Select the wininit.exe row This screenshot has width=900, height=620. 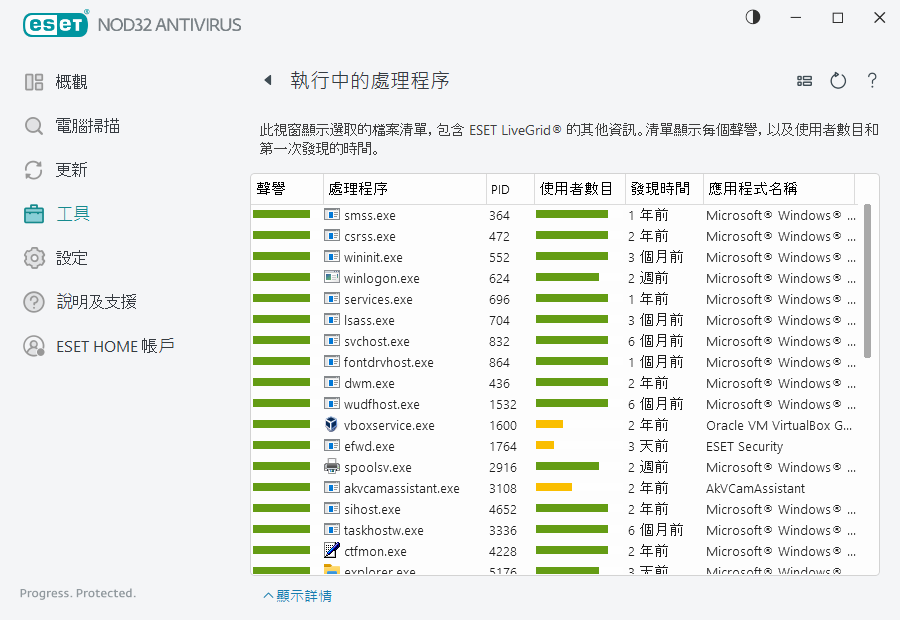554,257
